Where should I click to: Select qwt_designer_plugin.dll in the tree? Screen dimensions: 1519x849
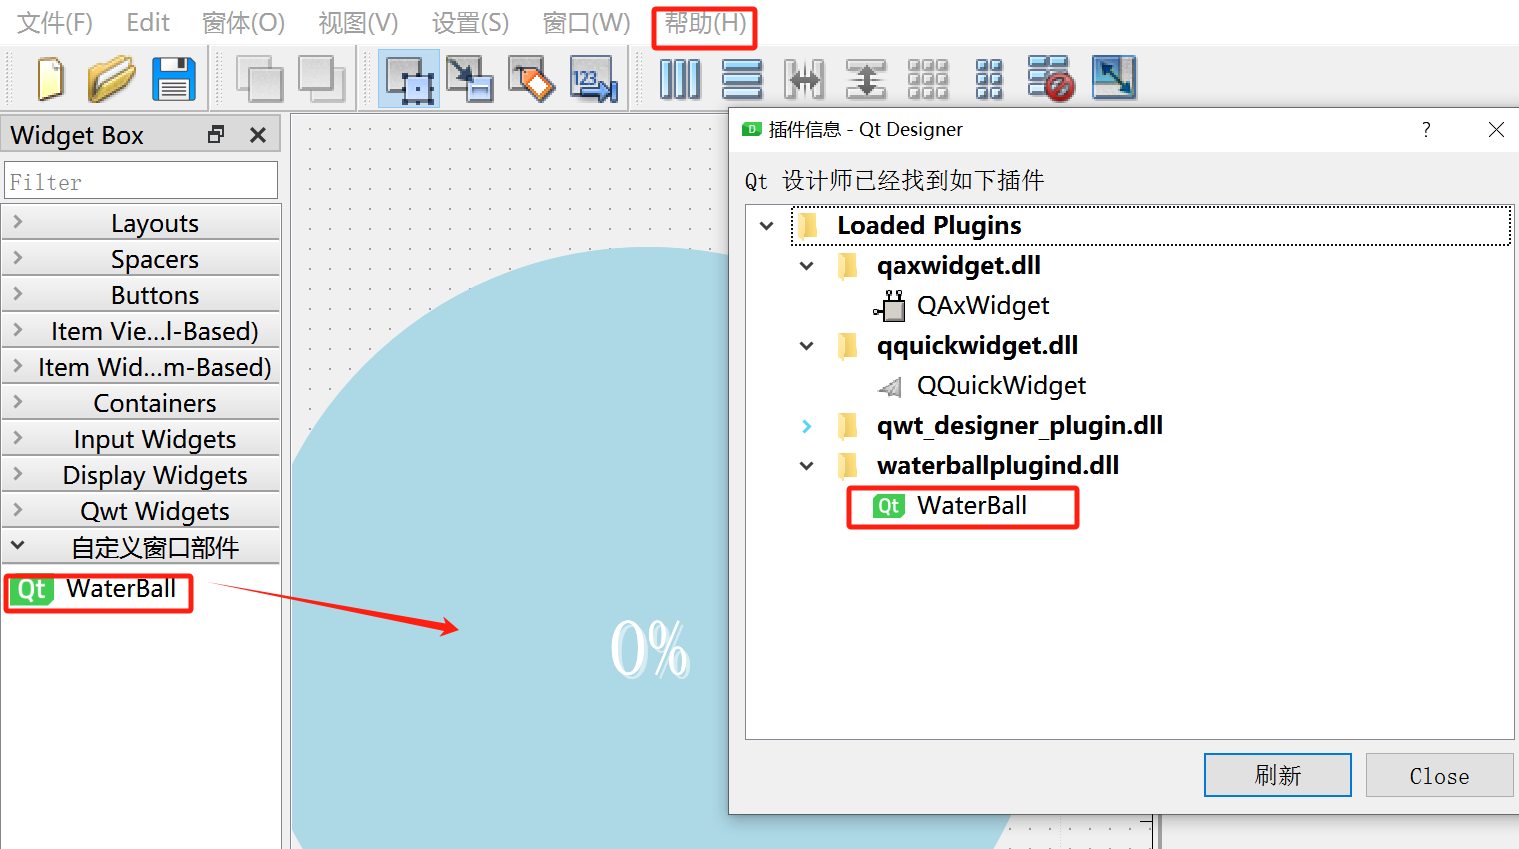coord(1020,426)
